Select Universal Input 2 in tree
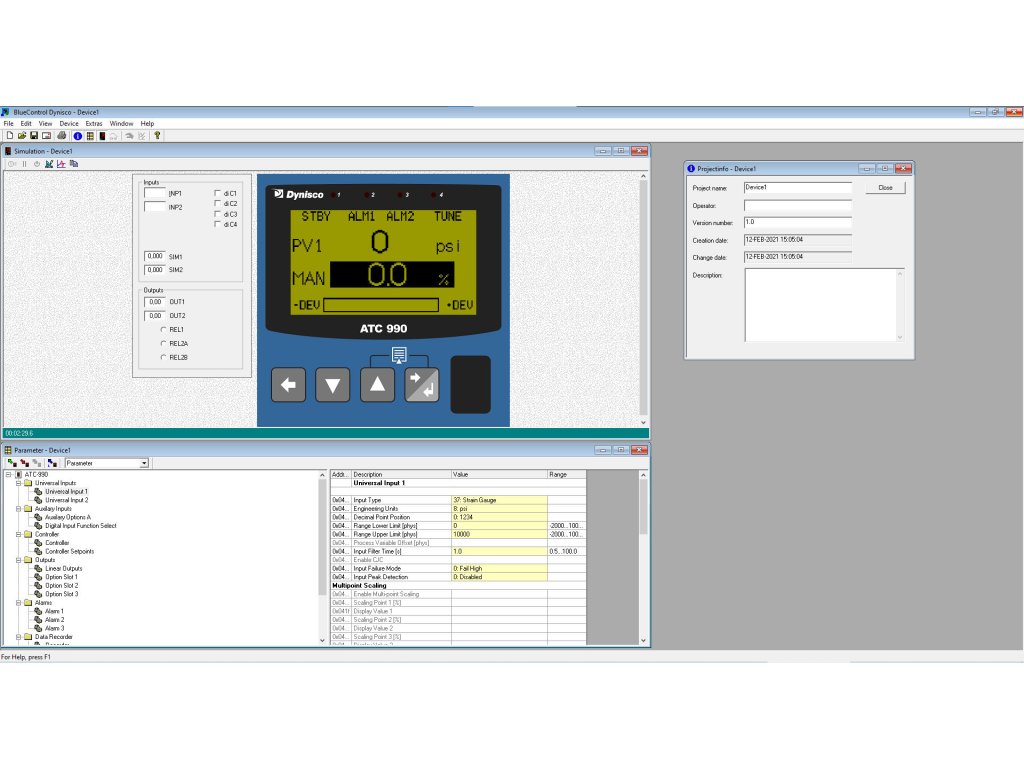Image resolution: width=1024 pixels, height=768 pixels. (x=66, y=500)
